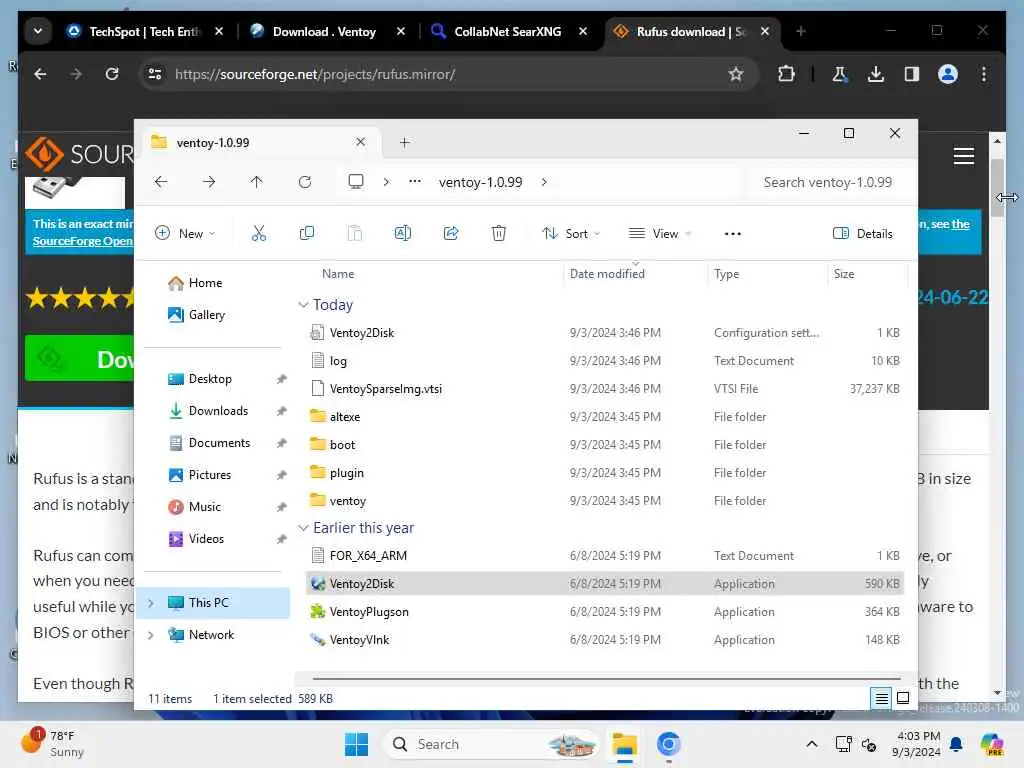
Task: Switch to large thumbnails view in status bar
Action: pyautogui.click(x=903, y=698)
